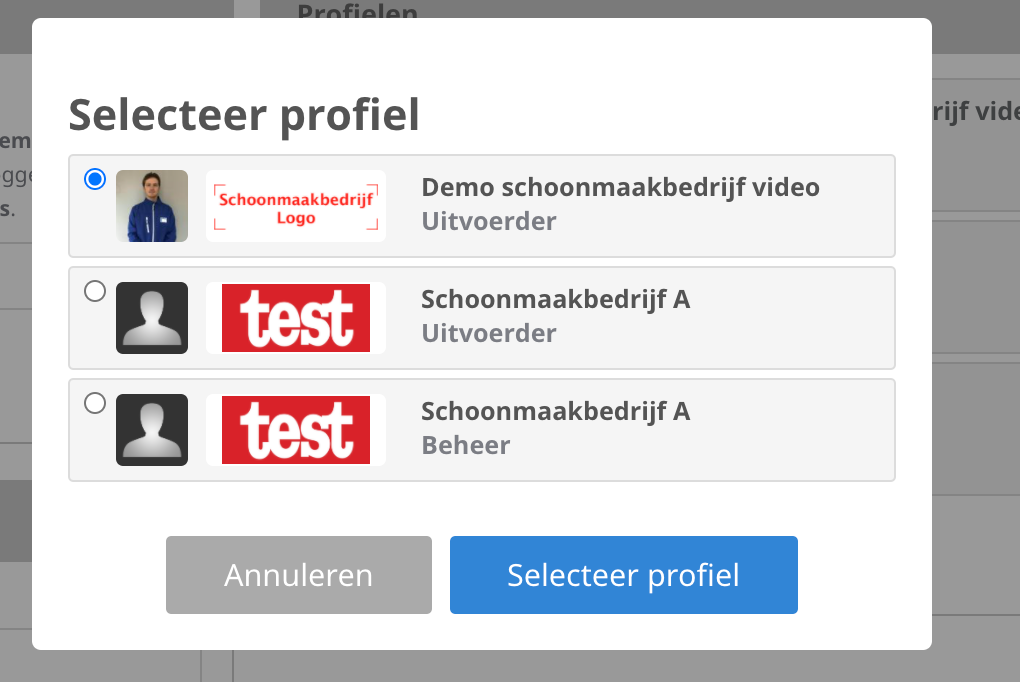Click Schoonmaakbedrijf A name above Beheer
The height and width of the screenshot is (682, 1020).
[555, 411]
